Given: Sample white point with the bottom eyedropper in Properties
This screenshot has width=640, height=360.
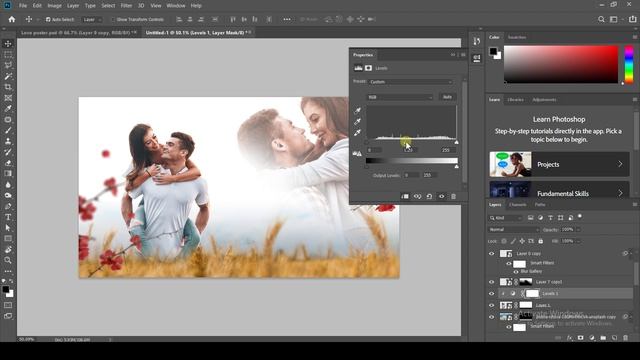Looking at the screenshot, I should point(358,133).
